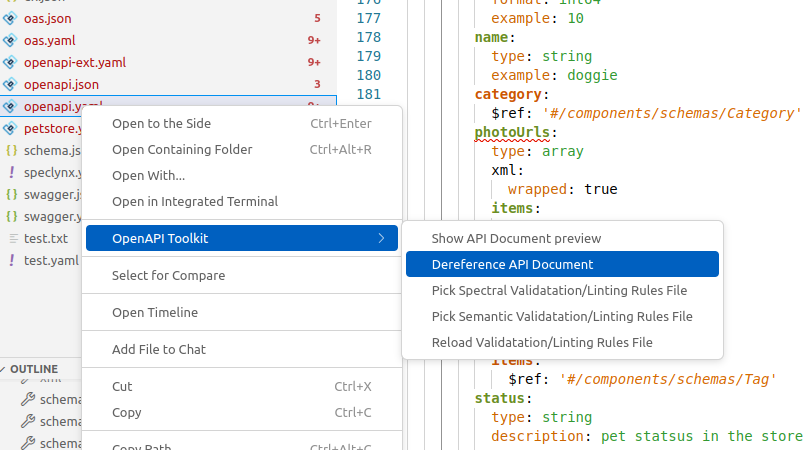
Task: Click Select for Compare
Action: point(168,275)
